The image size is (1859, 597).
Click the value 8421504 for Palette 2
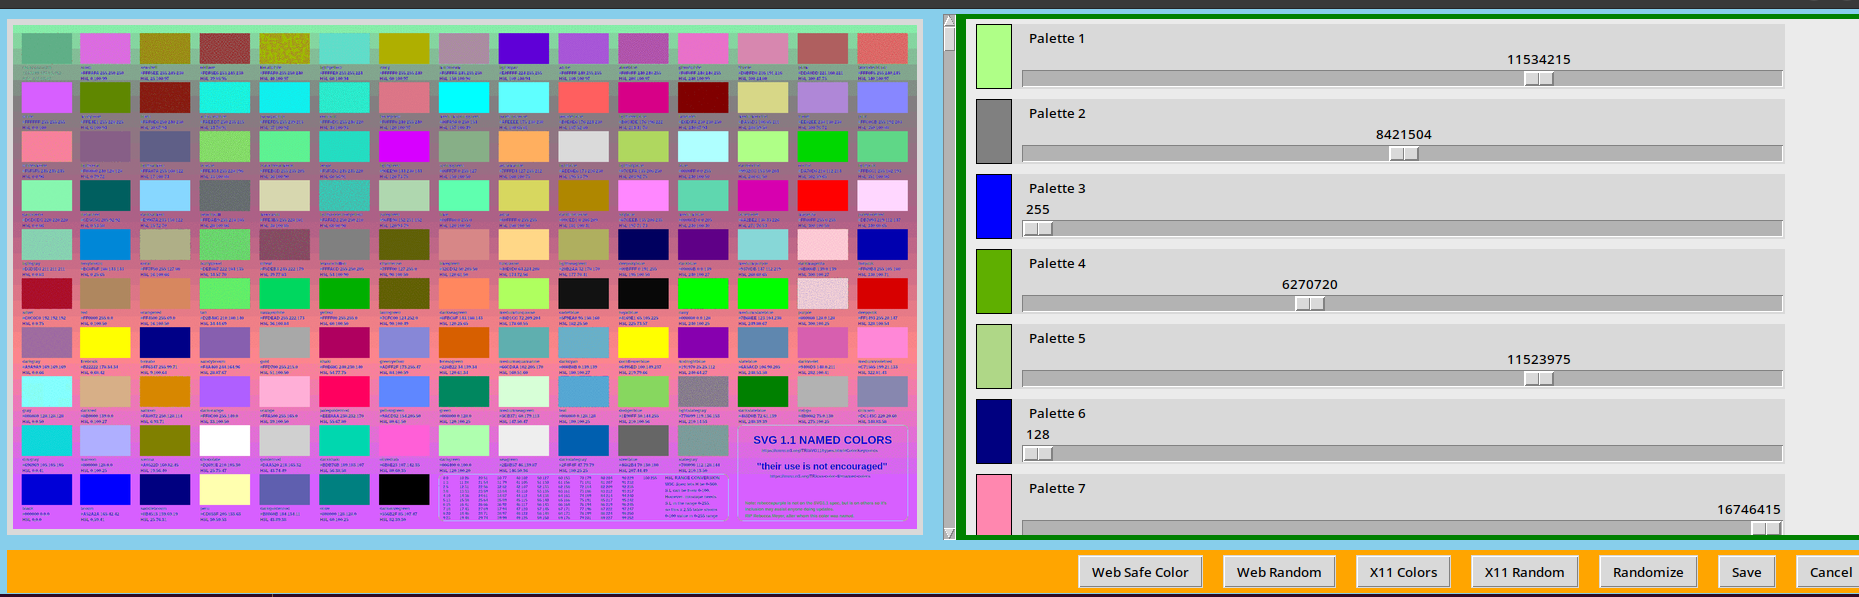click(x=1403, y=135)
